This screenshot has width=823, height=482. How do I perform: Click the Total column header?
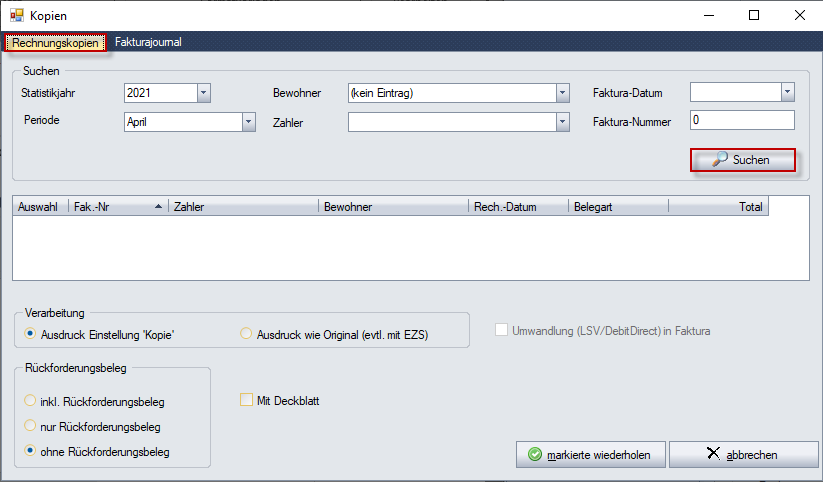pos(719,207)
